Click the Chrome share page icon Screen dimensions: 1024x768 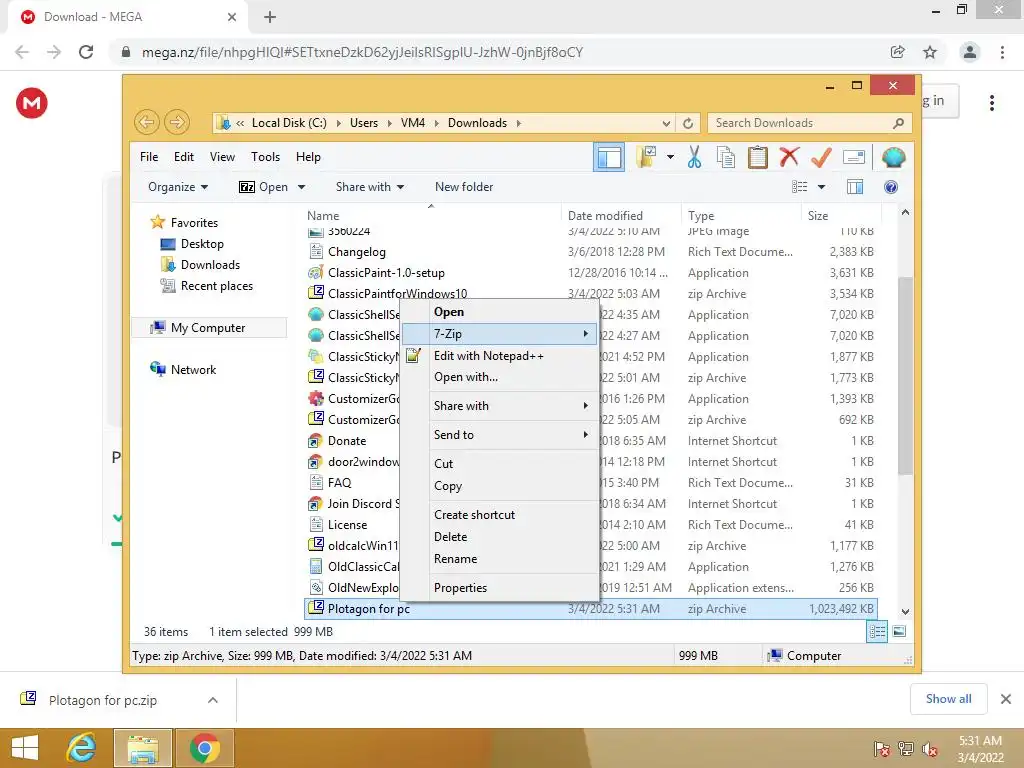(897, 52)
